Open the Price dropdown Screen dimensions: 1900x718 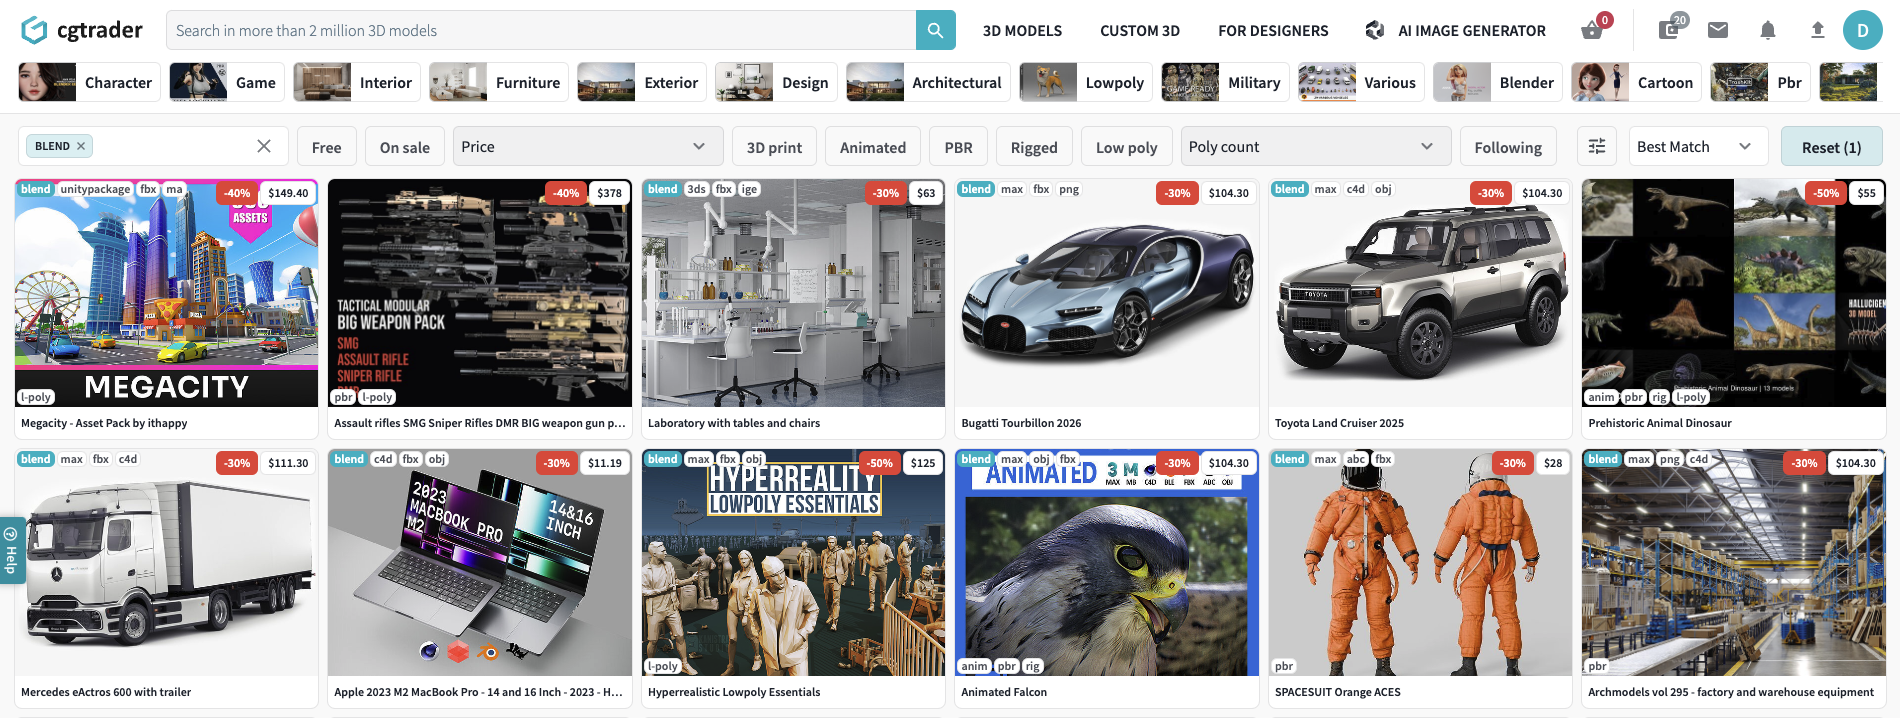coord(588,146)
